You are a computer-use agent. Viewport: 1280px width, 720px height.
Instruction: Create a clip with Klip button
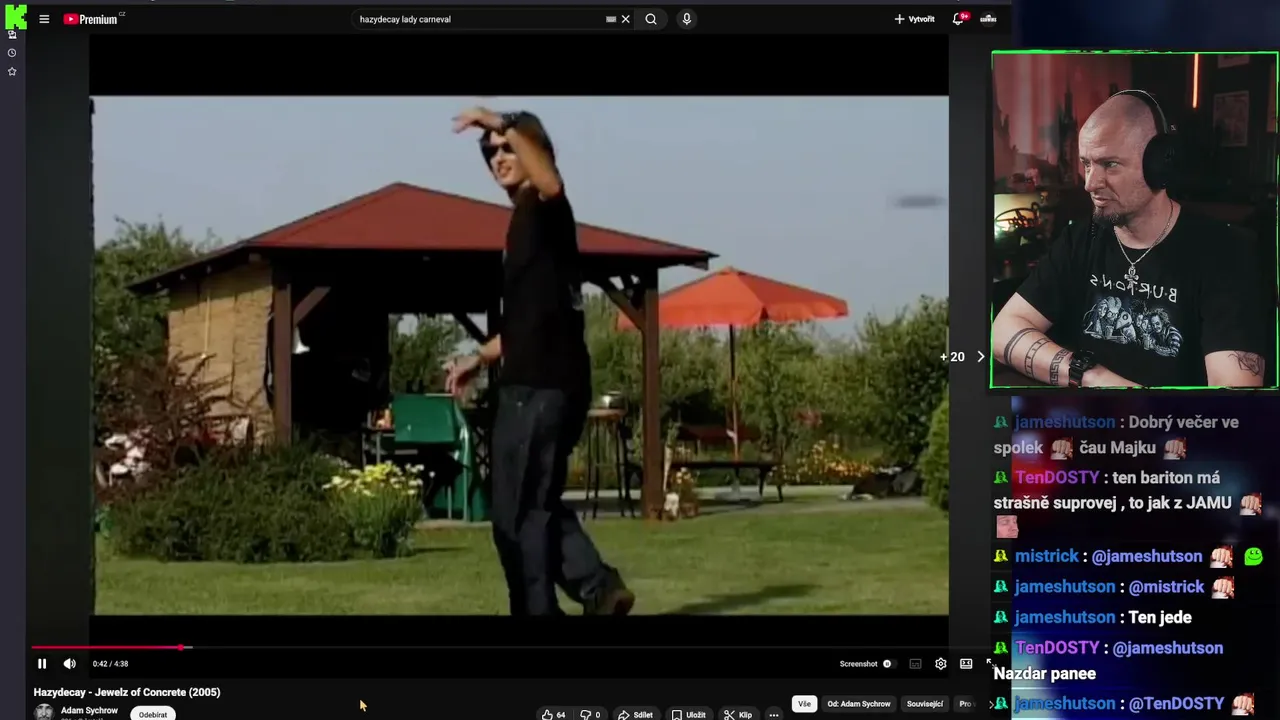(738, 715)
